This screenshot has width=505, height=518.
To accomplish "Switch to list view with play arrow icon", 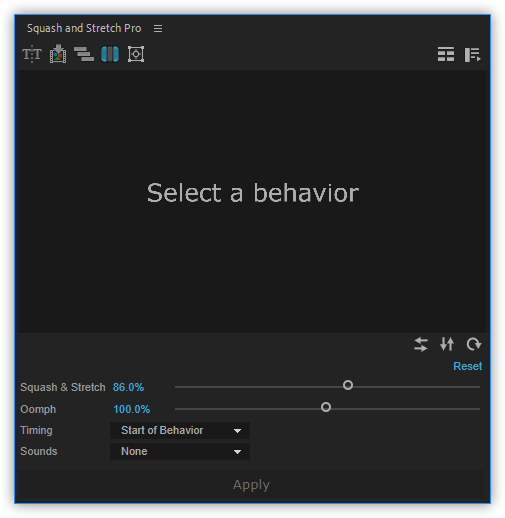I will (472, 54).
